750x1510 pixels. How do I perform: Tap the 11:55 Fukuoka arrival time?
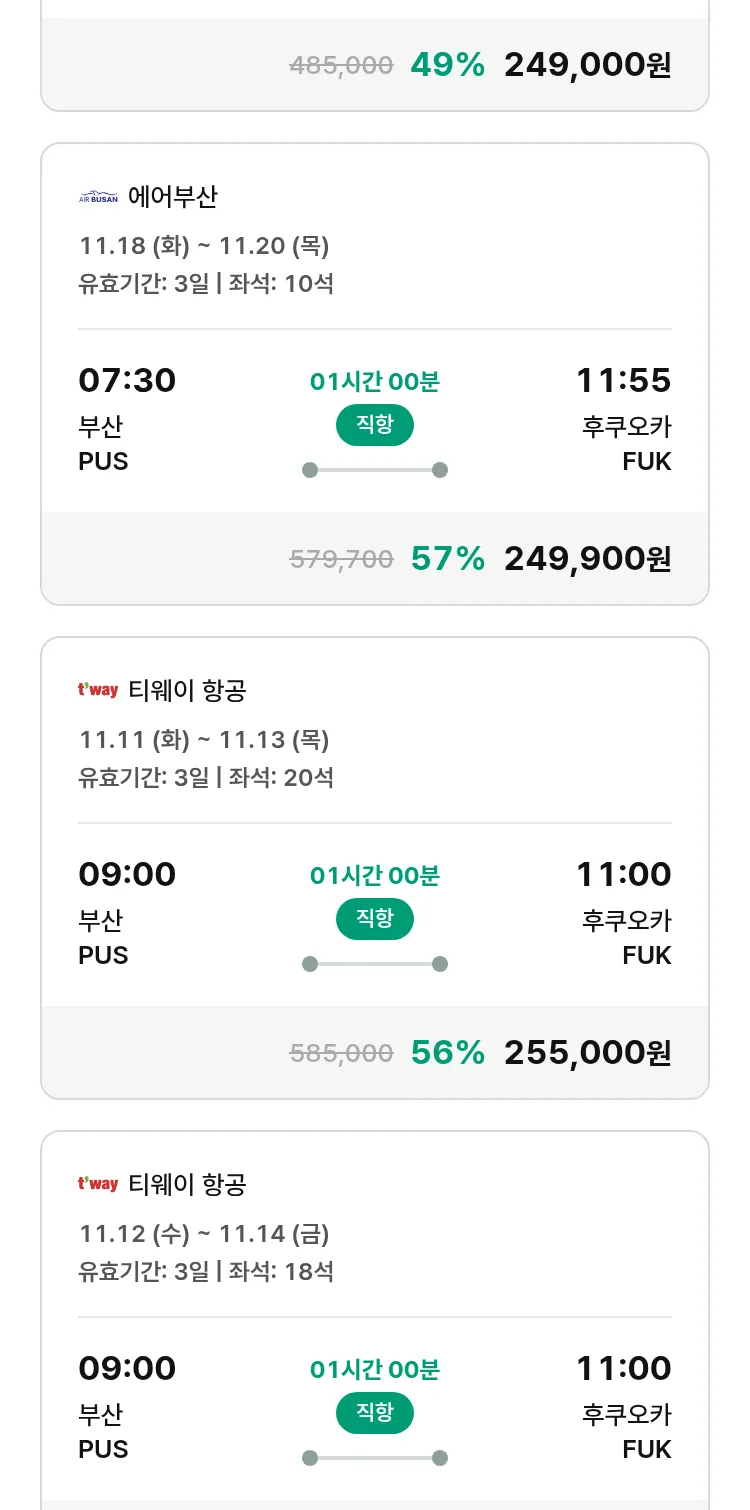623,381
